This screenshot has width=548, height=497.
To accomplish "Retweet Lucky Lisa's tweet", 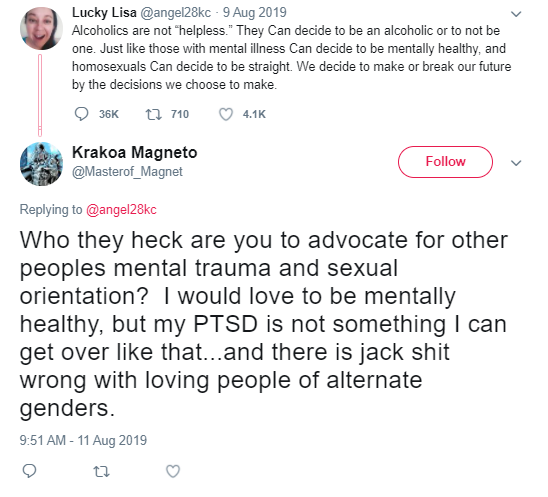I will point(153,114).
